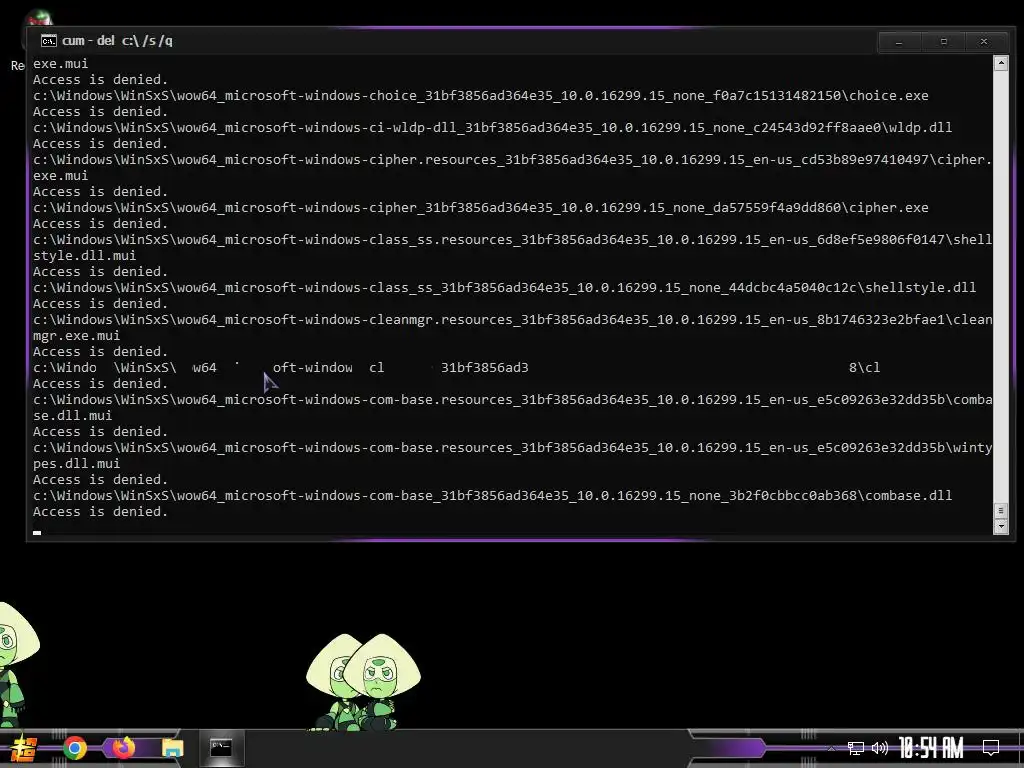Click the pair of Peridot desktop characters
1024x768 pixels.
[x=363, y=682]
